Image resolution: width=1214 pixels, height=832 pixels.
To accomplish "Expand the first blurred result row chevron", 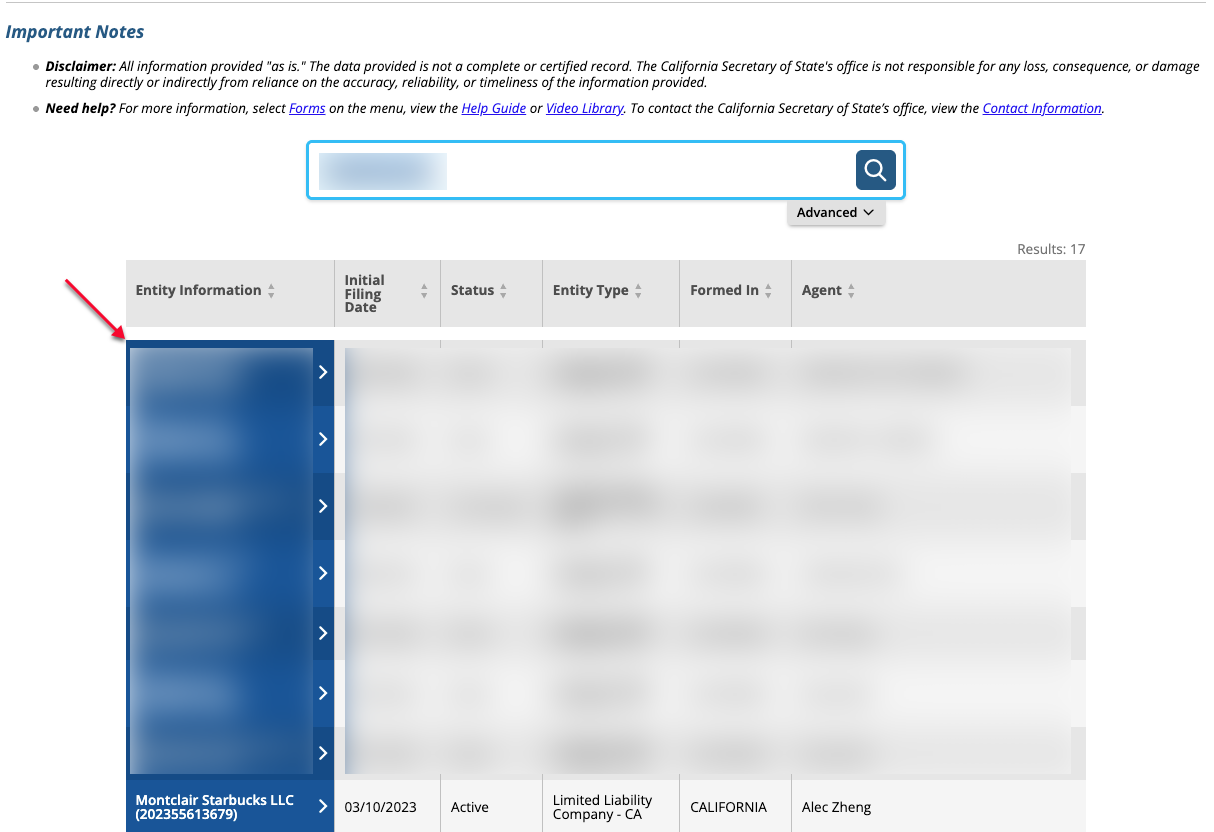I will pyautogui.click(x=323, y=372).
